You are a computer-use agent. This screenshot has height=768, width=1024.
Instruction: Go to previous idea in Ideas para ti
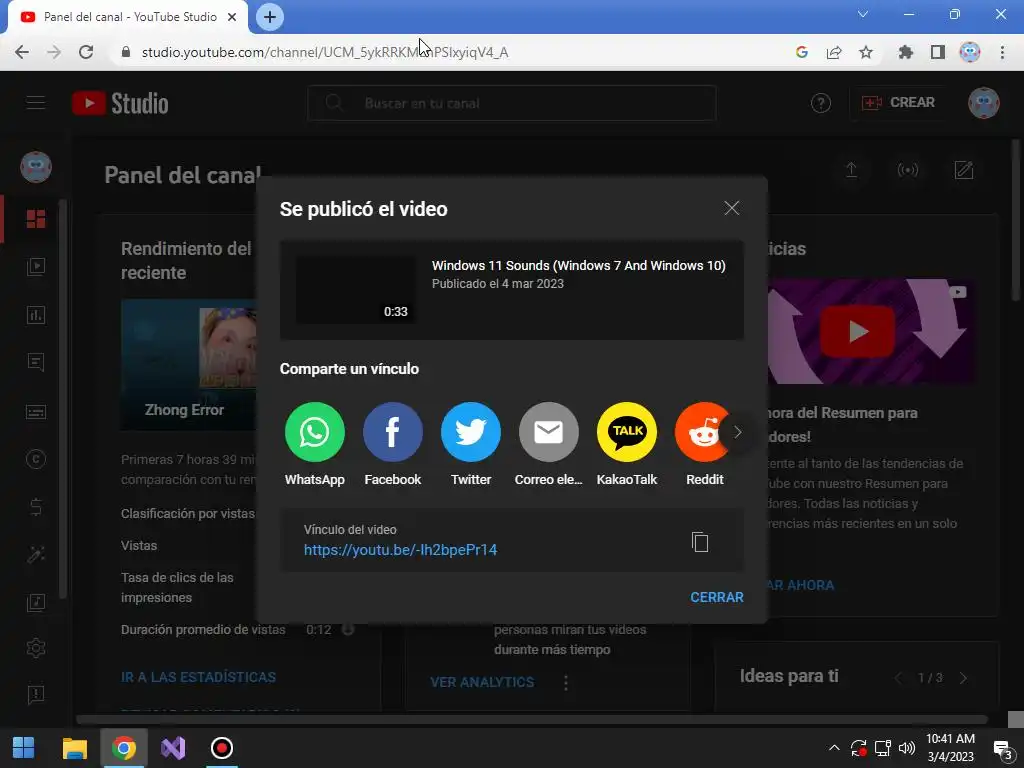pos(898,678)
